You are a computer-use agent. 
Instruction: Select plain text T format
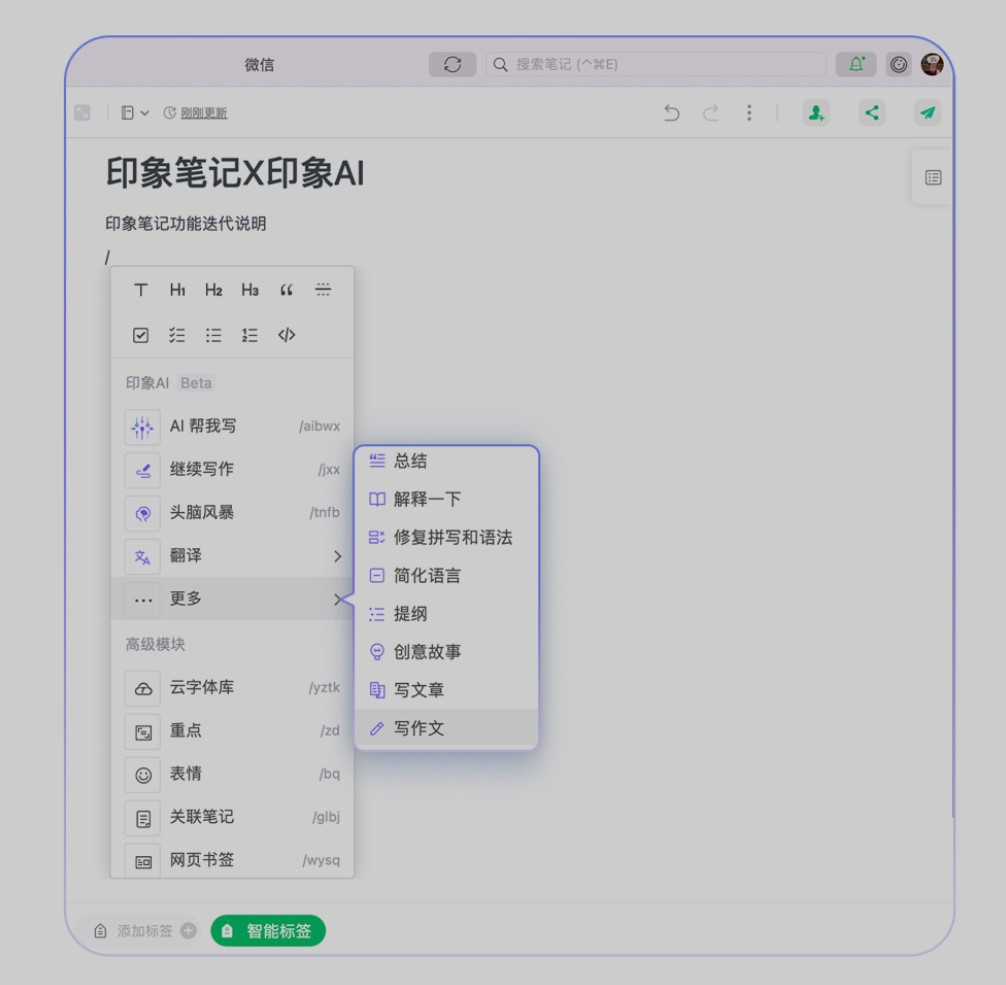coord(141,290)
